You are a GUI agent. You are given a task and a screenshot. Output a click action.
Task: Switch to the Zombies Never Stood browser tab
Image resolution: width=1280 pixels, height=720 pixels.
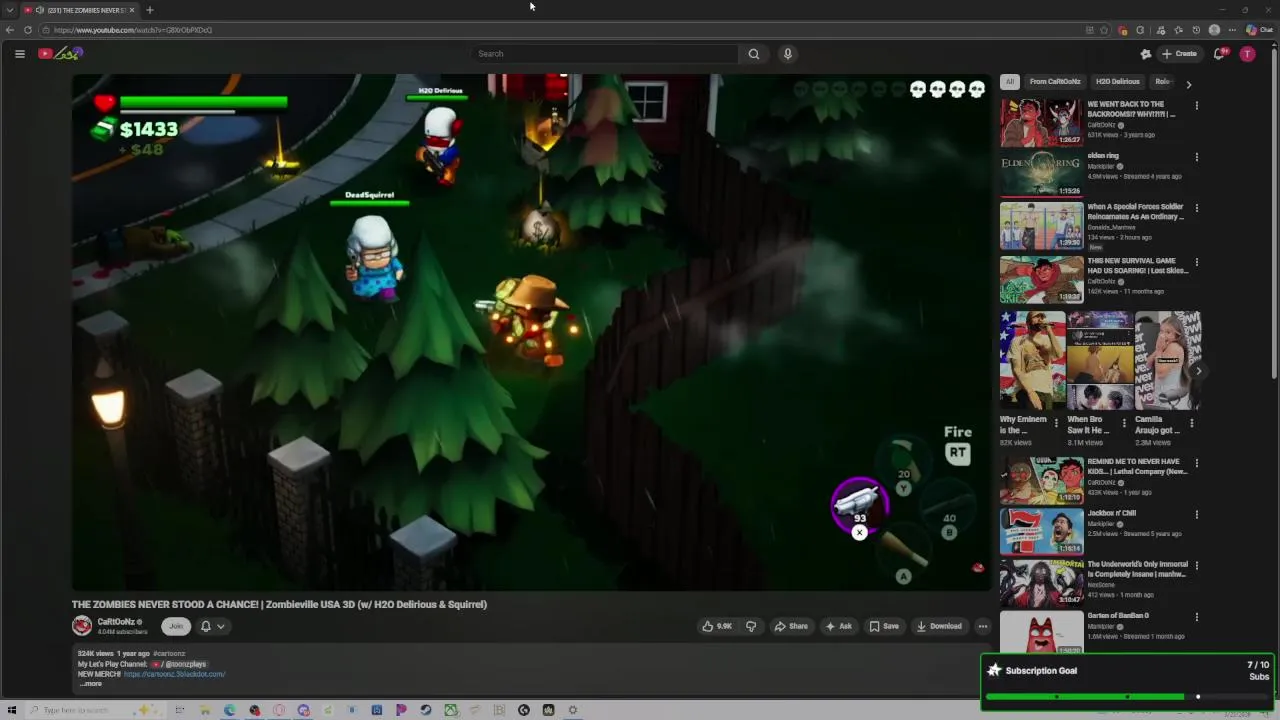pos(79,10)
